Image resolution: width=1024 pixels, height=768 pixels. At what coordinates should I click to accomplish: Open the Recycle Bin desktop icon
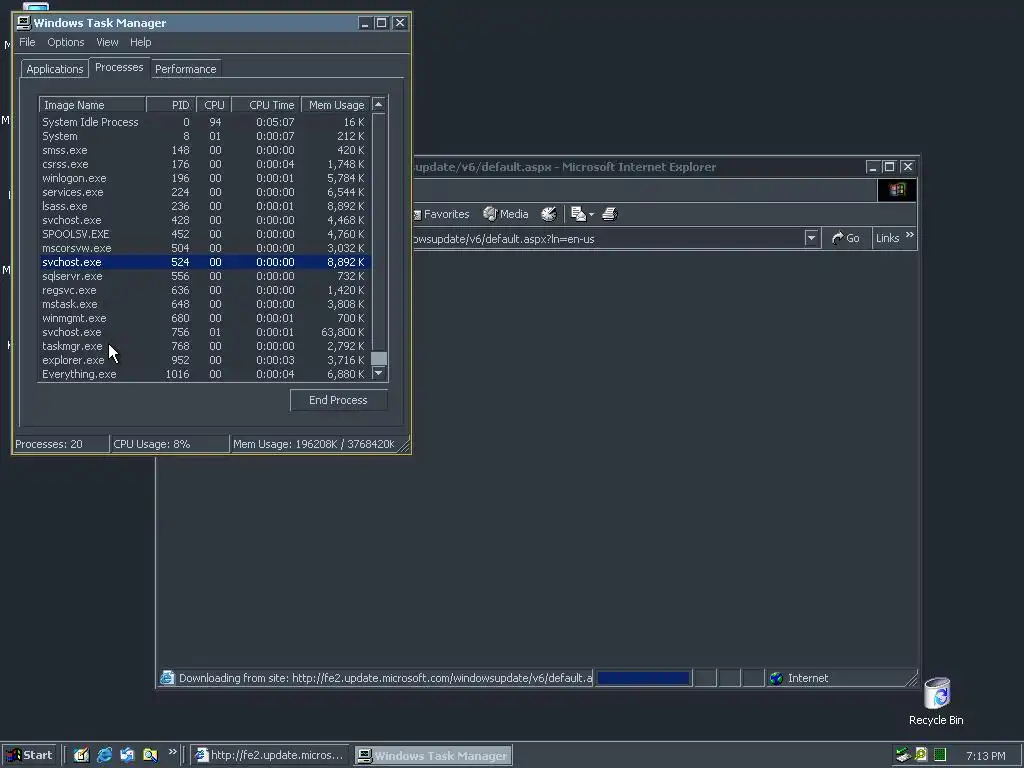936,701
